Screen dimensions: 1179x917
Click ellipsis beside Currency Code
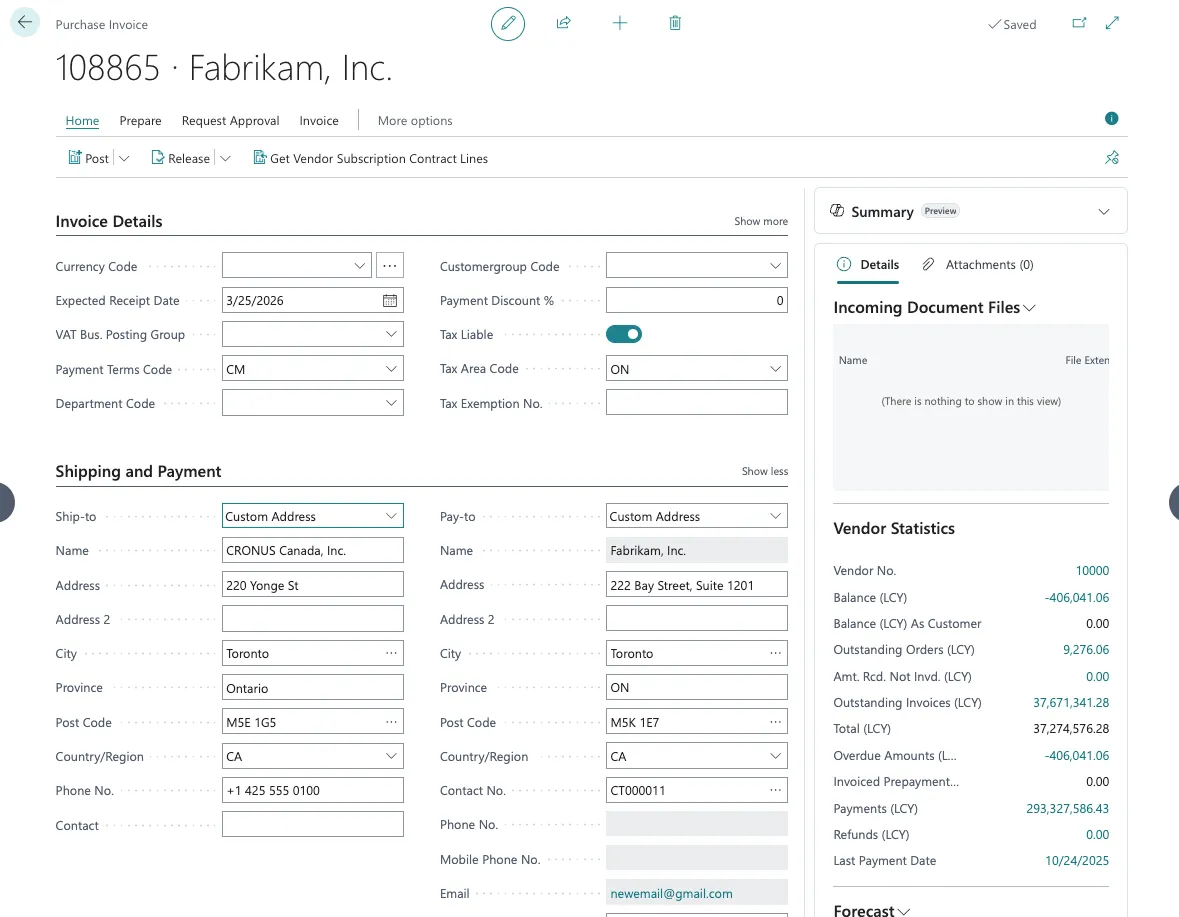pyautogui.click(x=389, y=265)
